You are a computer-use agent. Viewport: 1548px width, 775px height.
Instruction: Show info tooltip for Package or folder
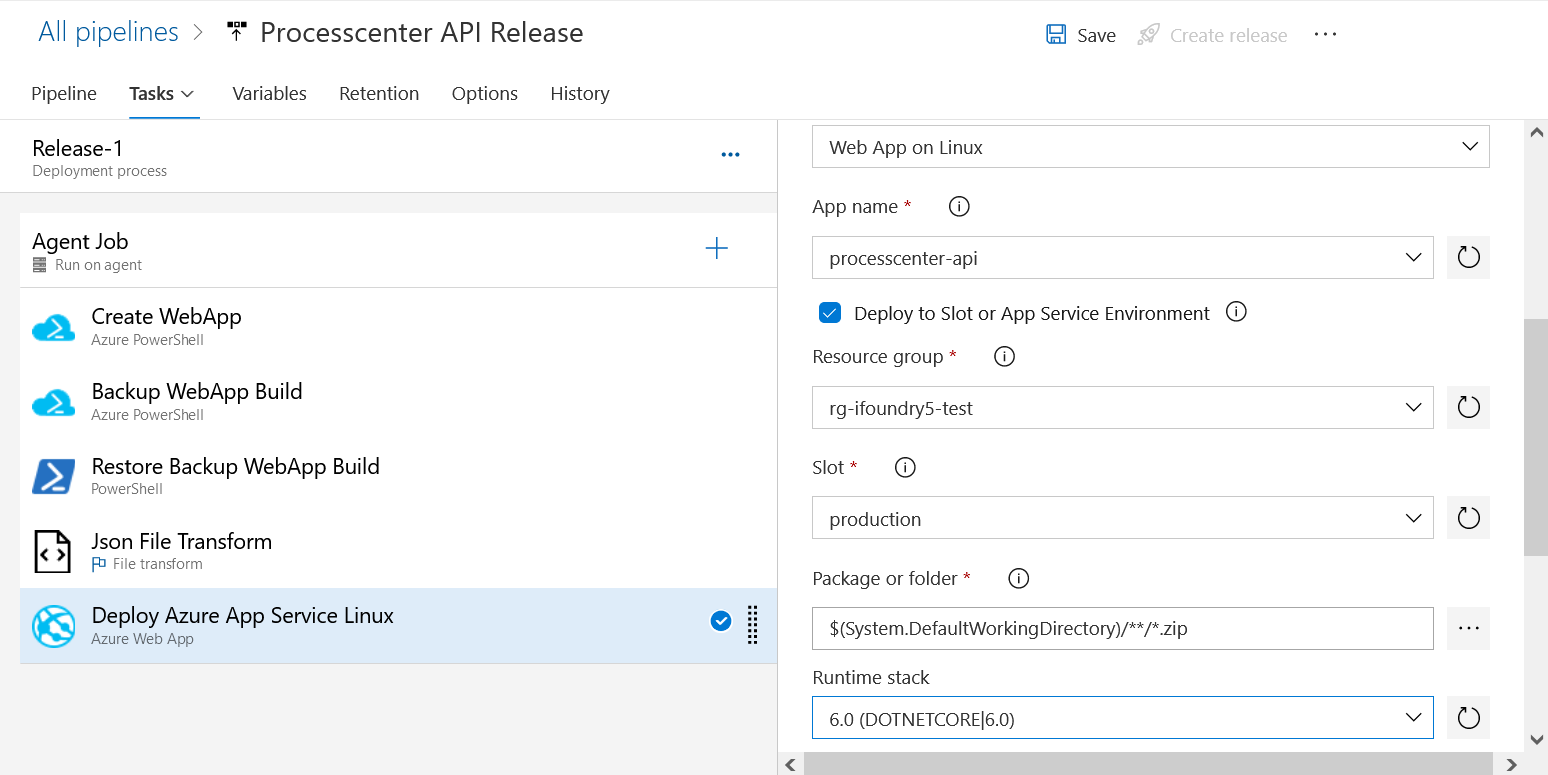(1018, 578)
